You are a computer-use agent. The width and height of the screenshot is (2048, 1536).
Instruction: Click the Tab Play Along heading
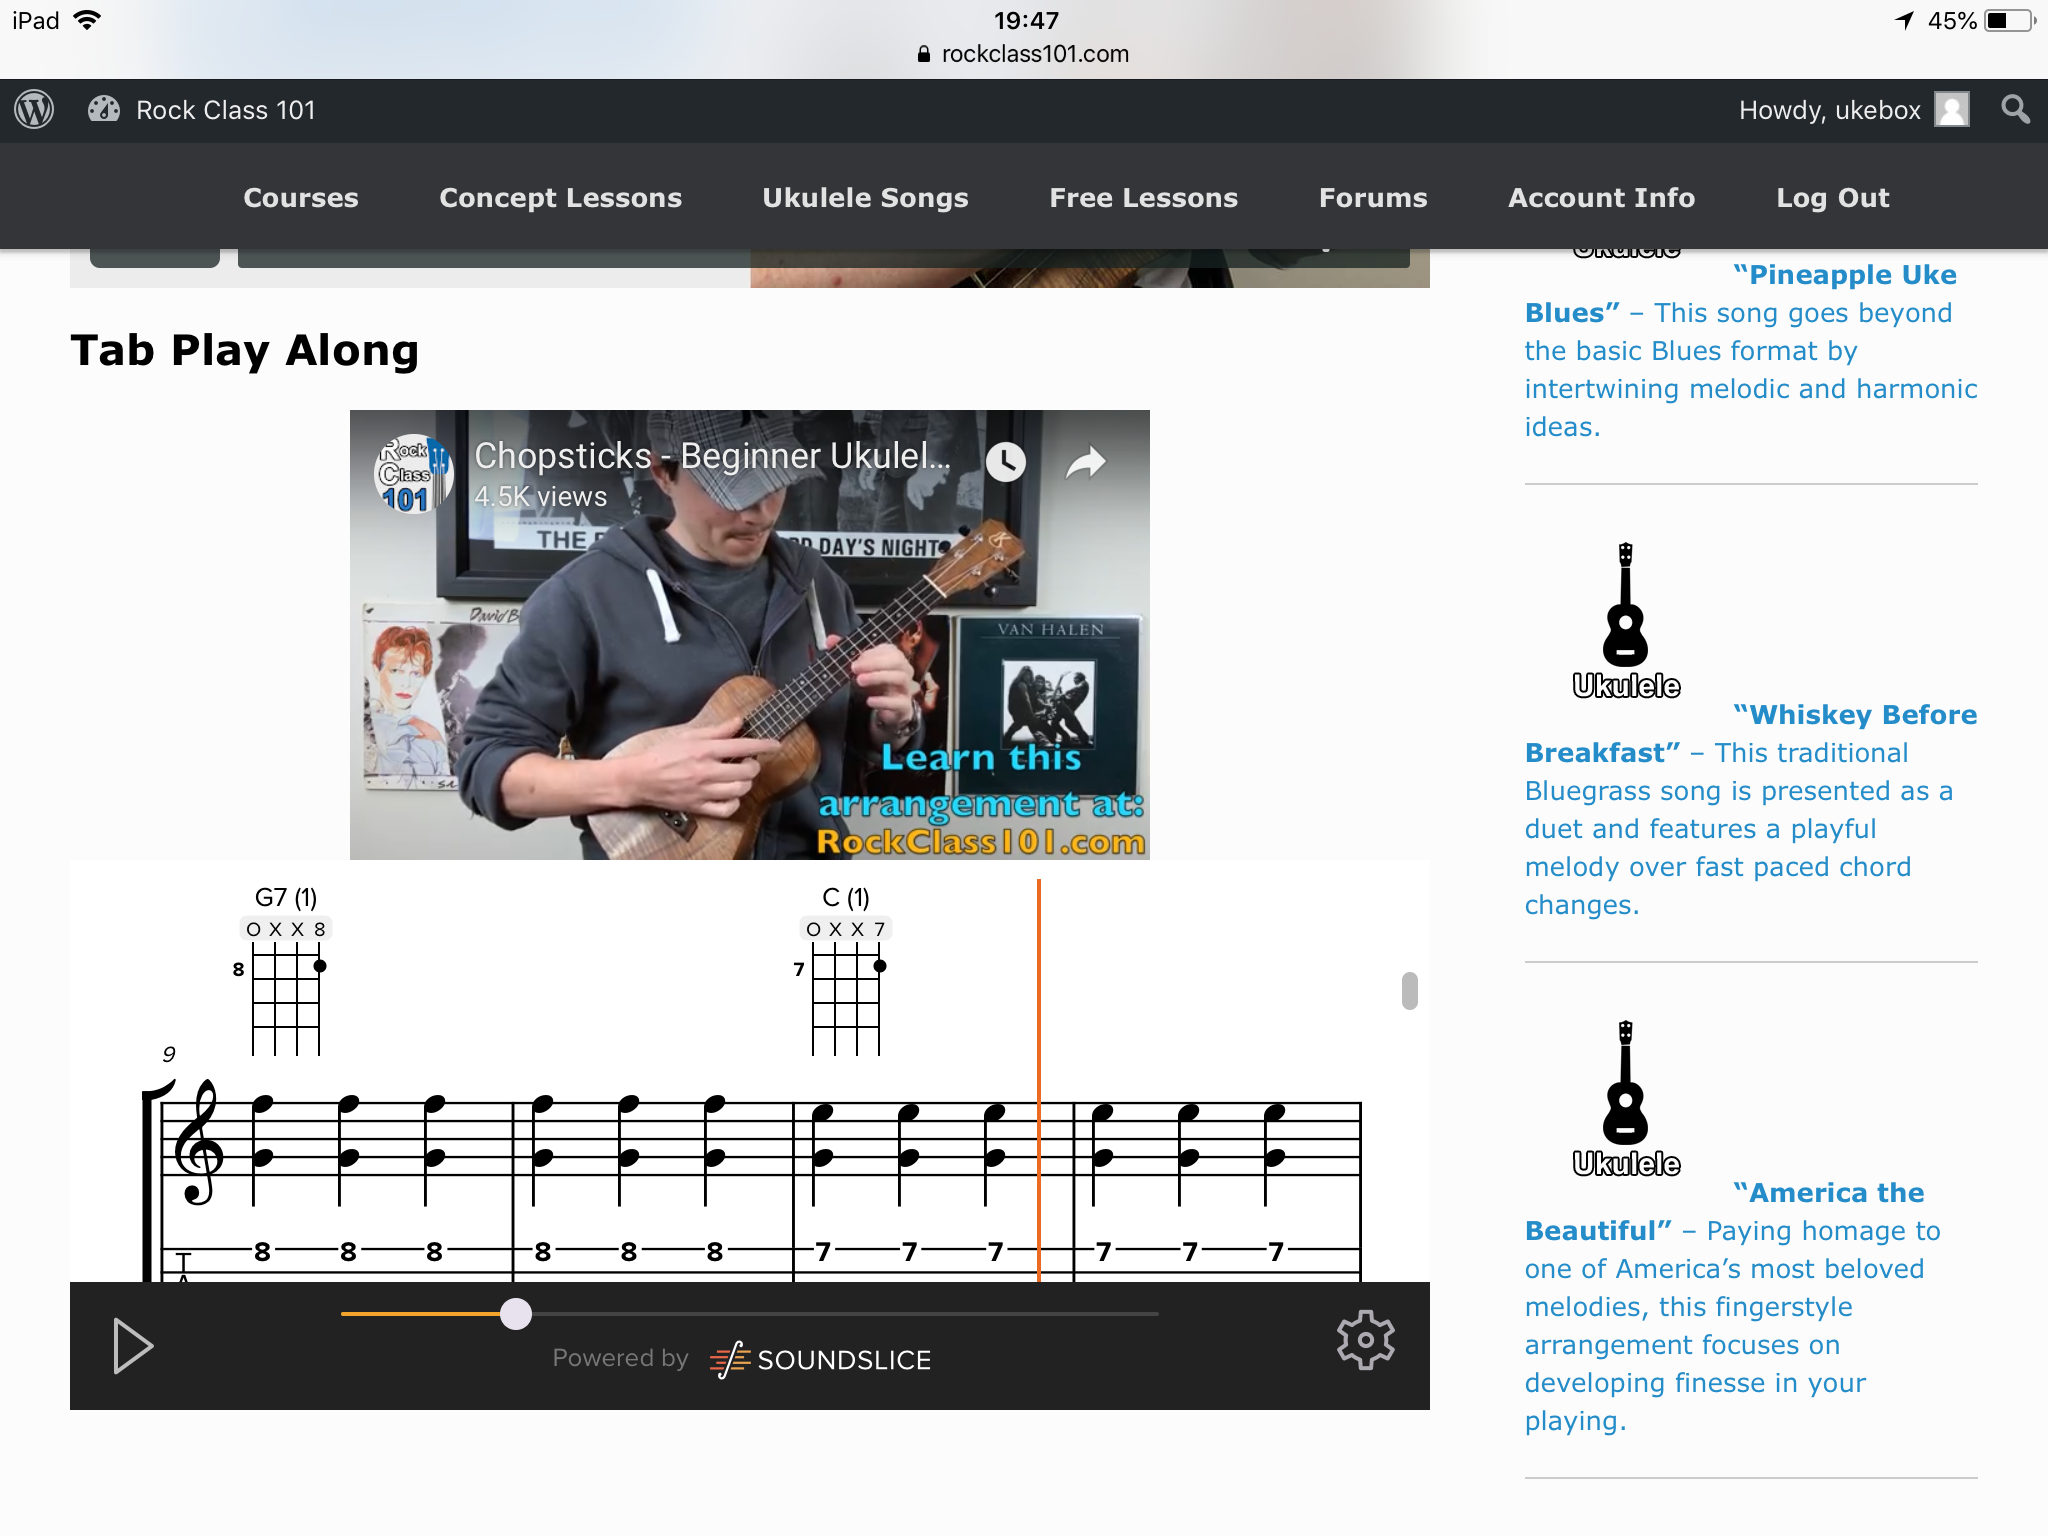245,351
